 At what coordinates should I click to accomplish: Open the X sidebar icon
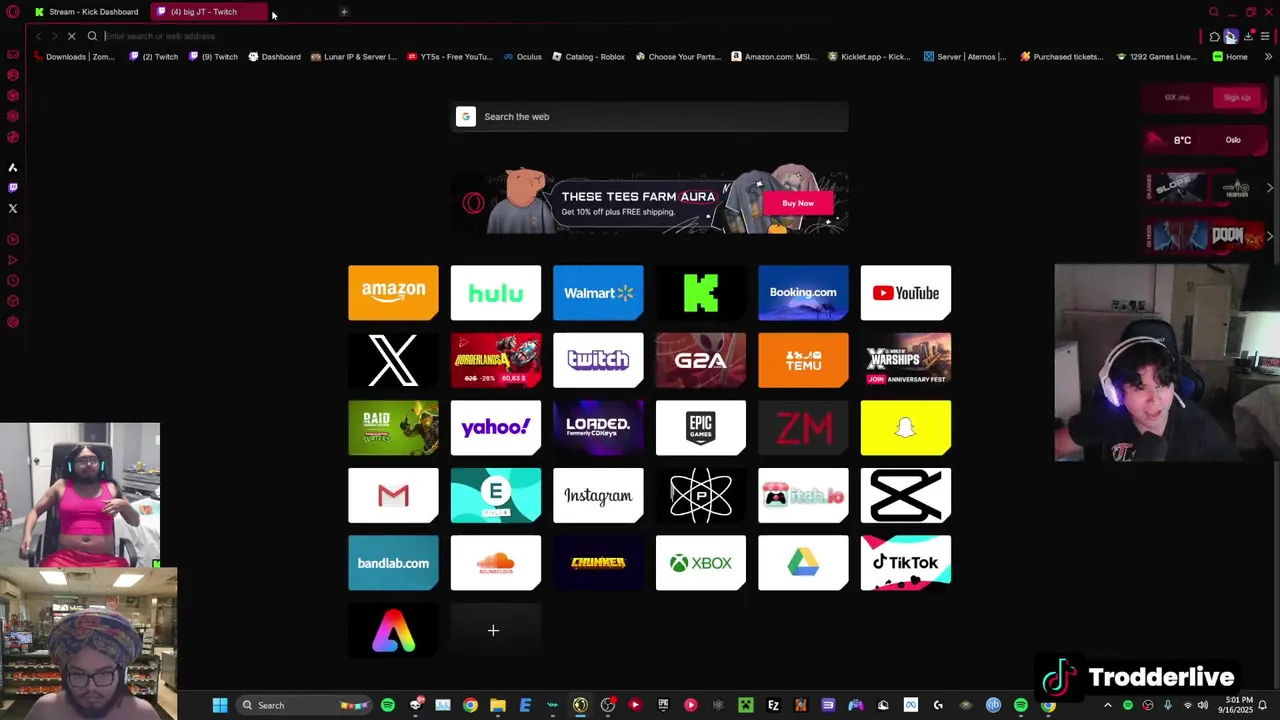coord(13,209)
